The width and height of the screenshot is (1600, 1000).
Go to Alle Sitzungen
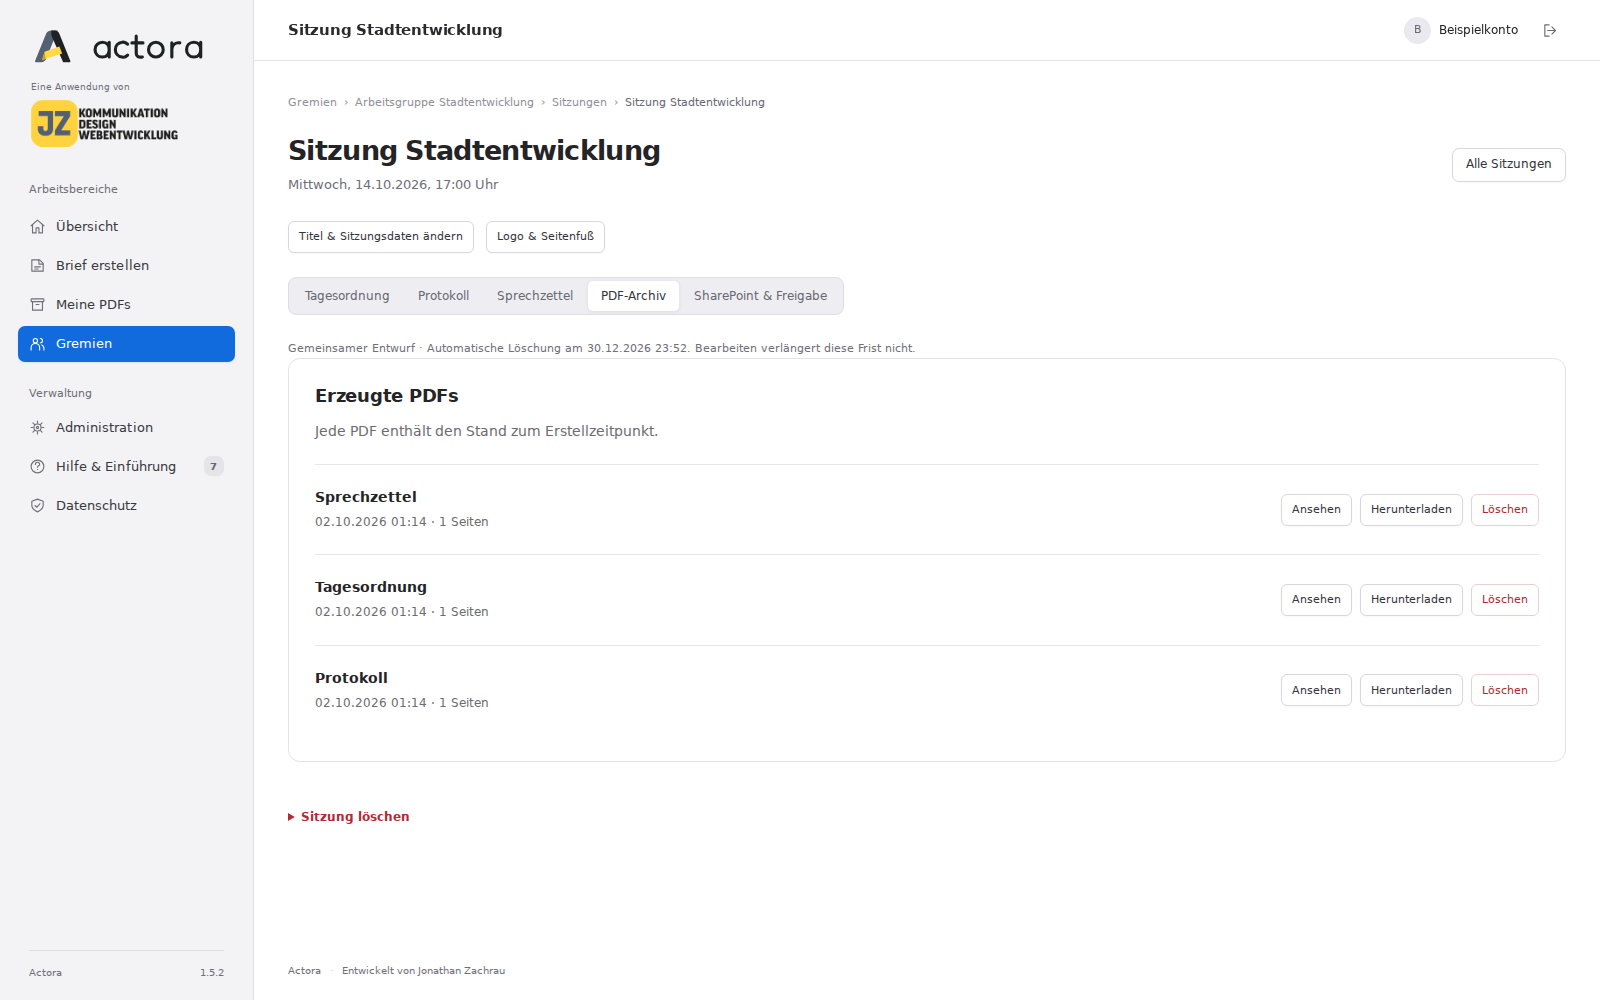pyautogui.click(x=1508, y=165)
